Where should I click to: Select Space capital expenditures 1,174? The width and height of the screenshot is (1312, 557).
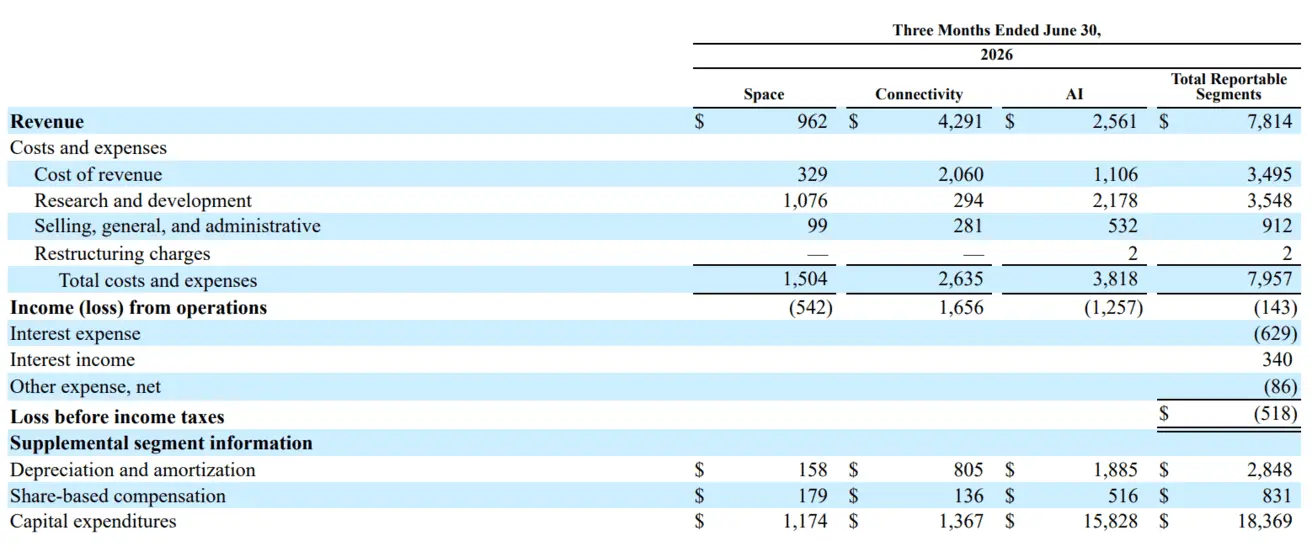[x=805, y=522]
